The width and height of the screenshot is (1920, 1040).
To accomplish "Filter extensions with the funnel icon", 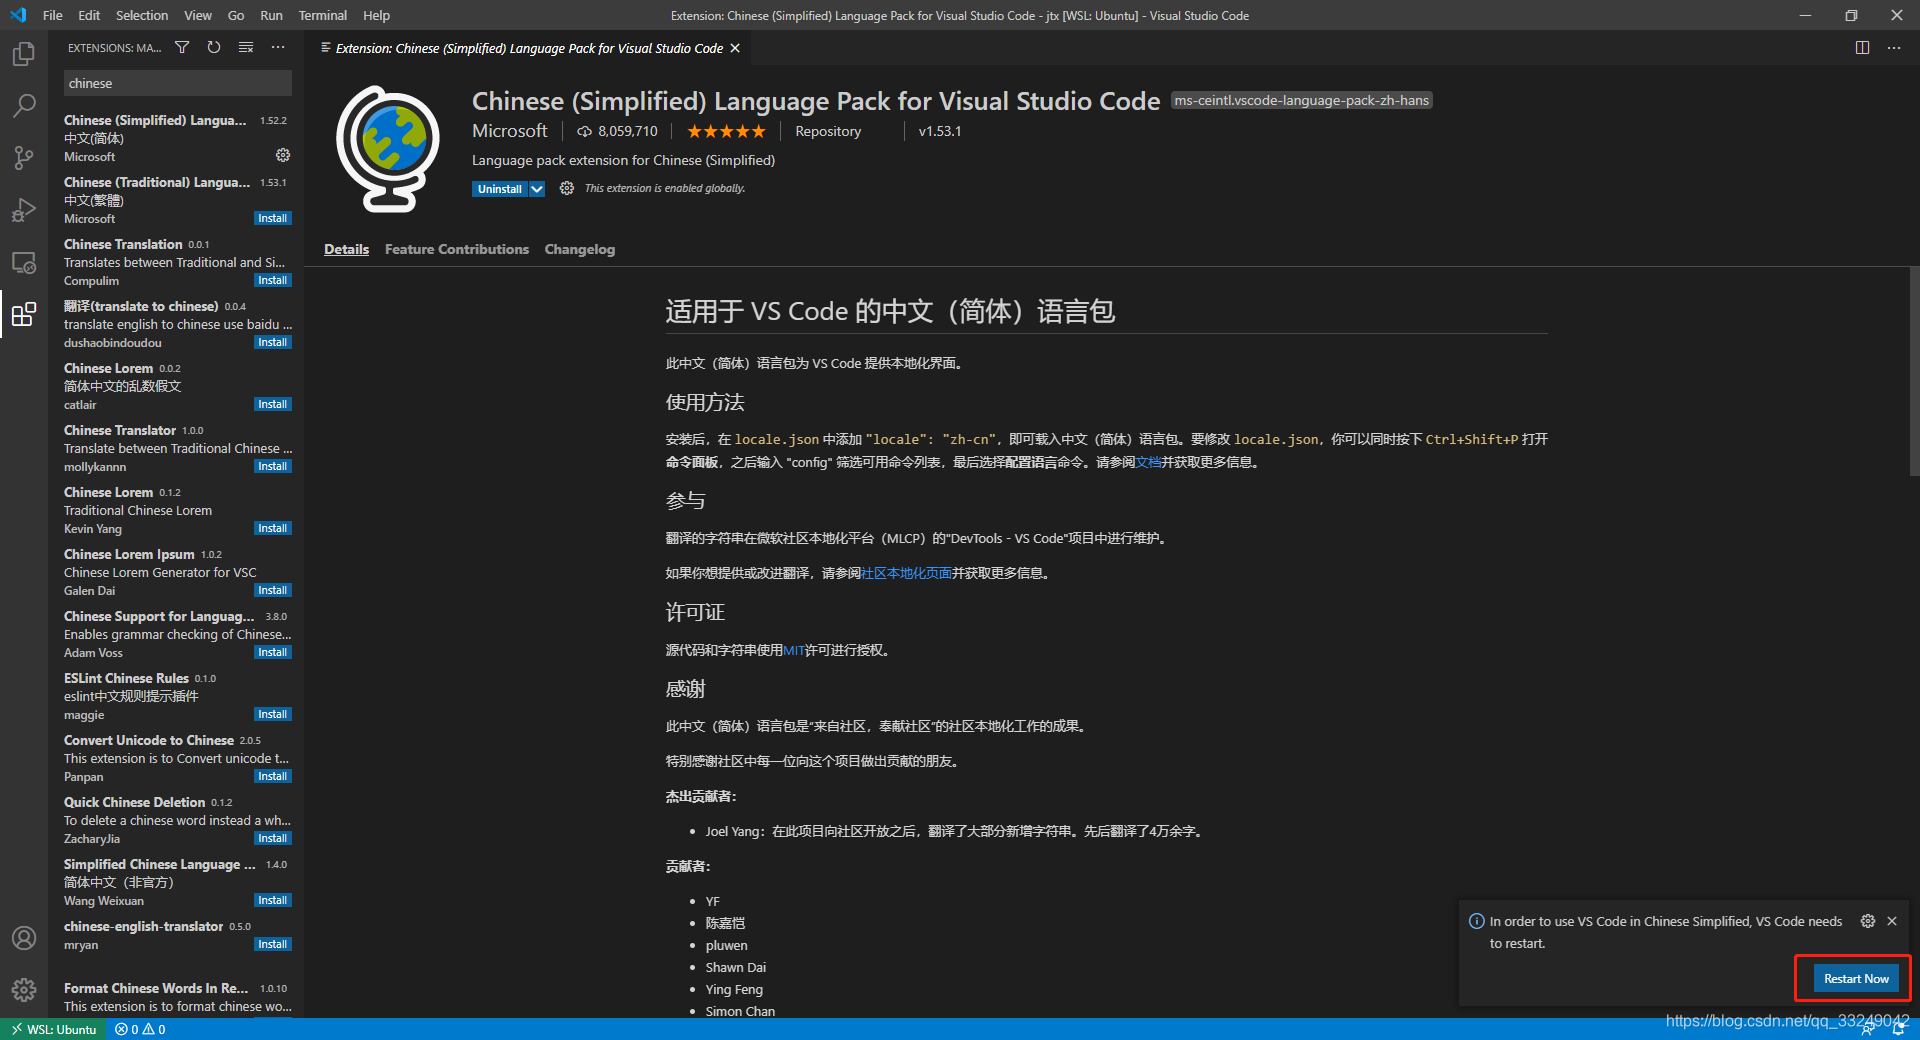I will pos(182,47).
